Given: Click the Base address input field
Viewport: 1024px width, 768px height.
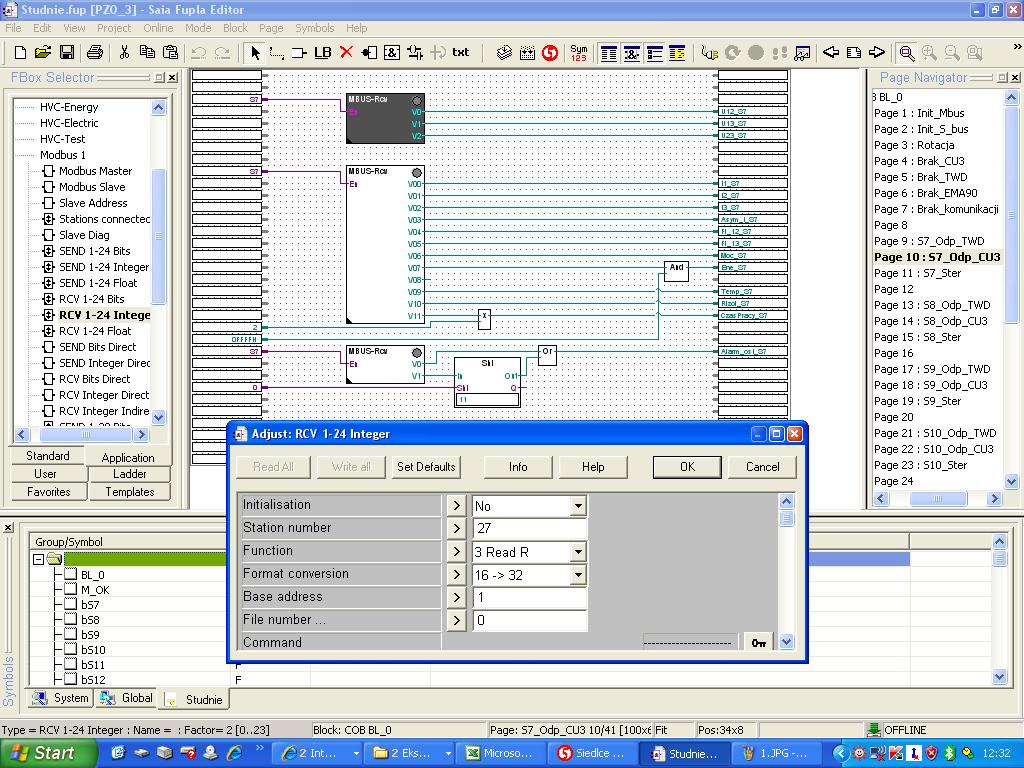Looking at the screenshot, I should click(x=530, y=598).
